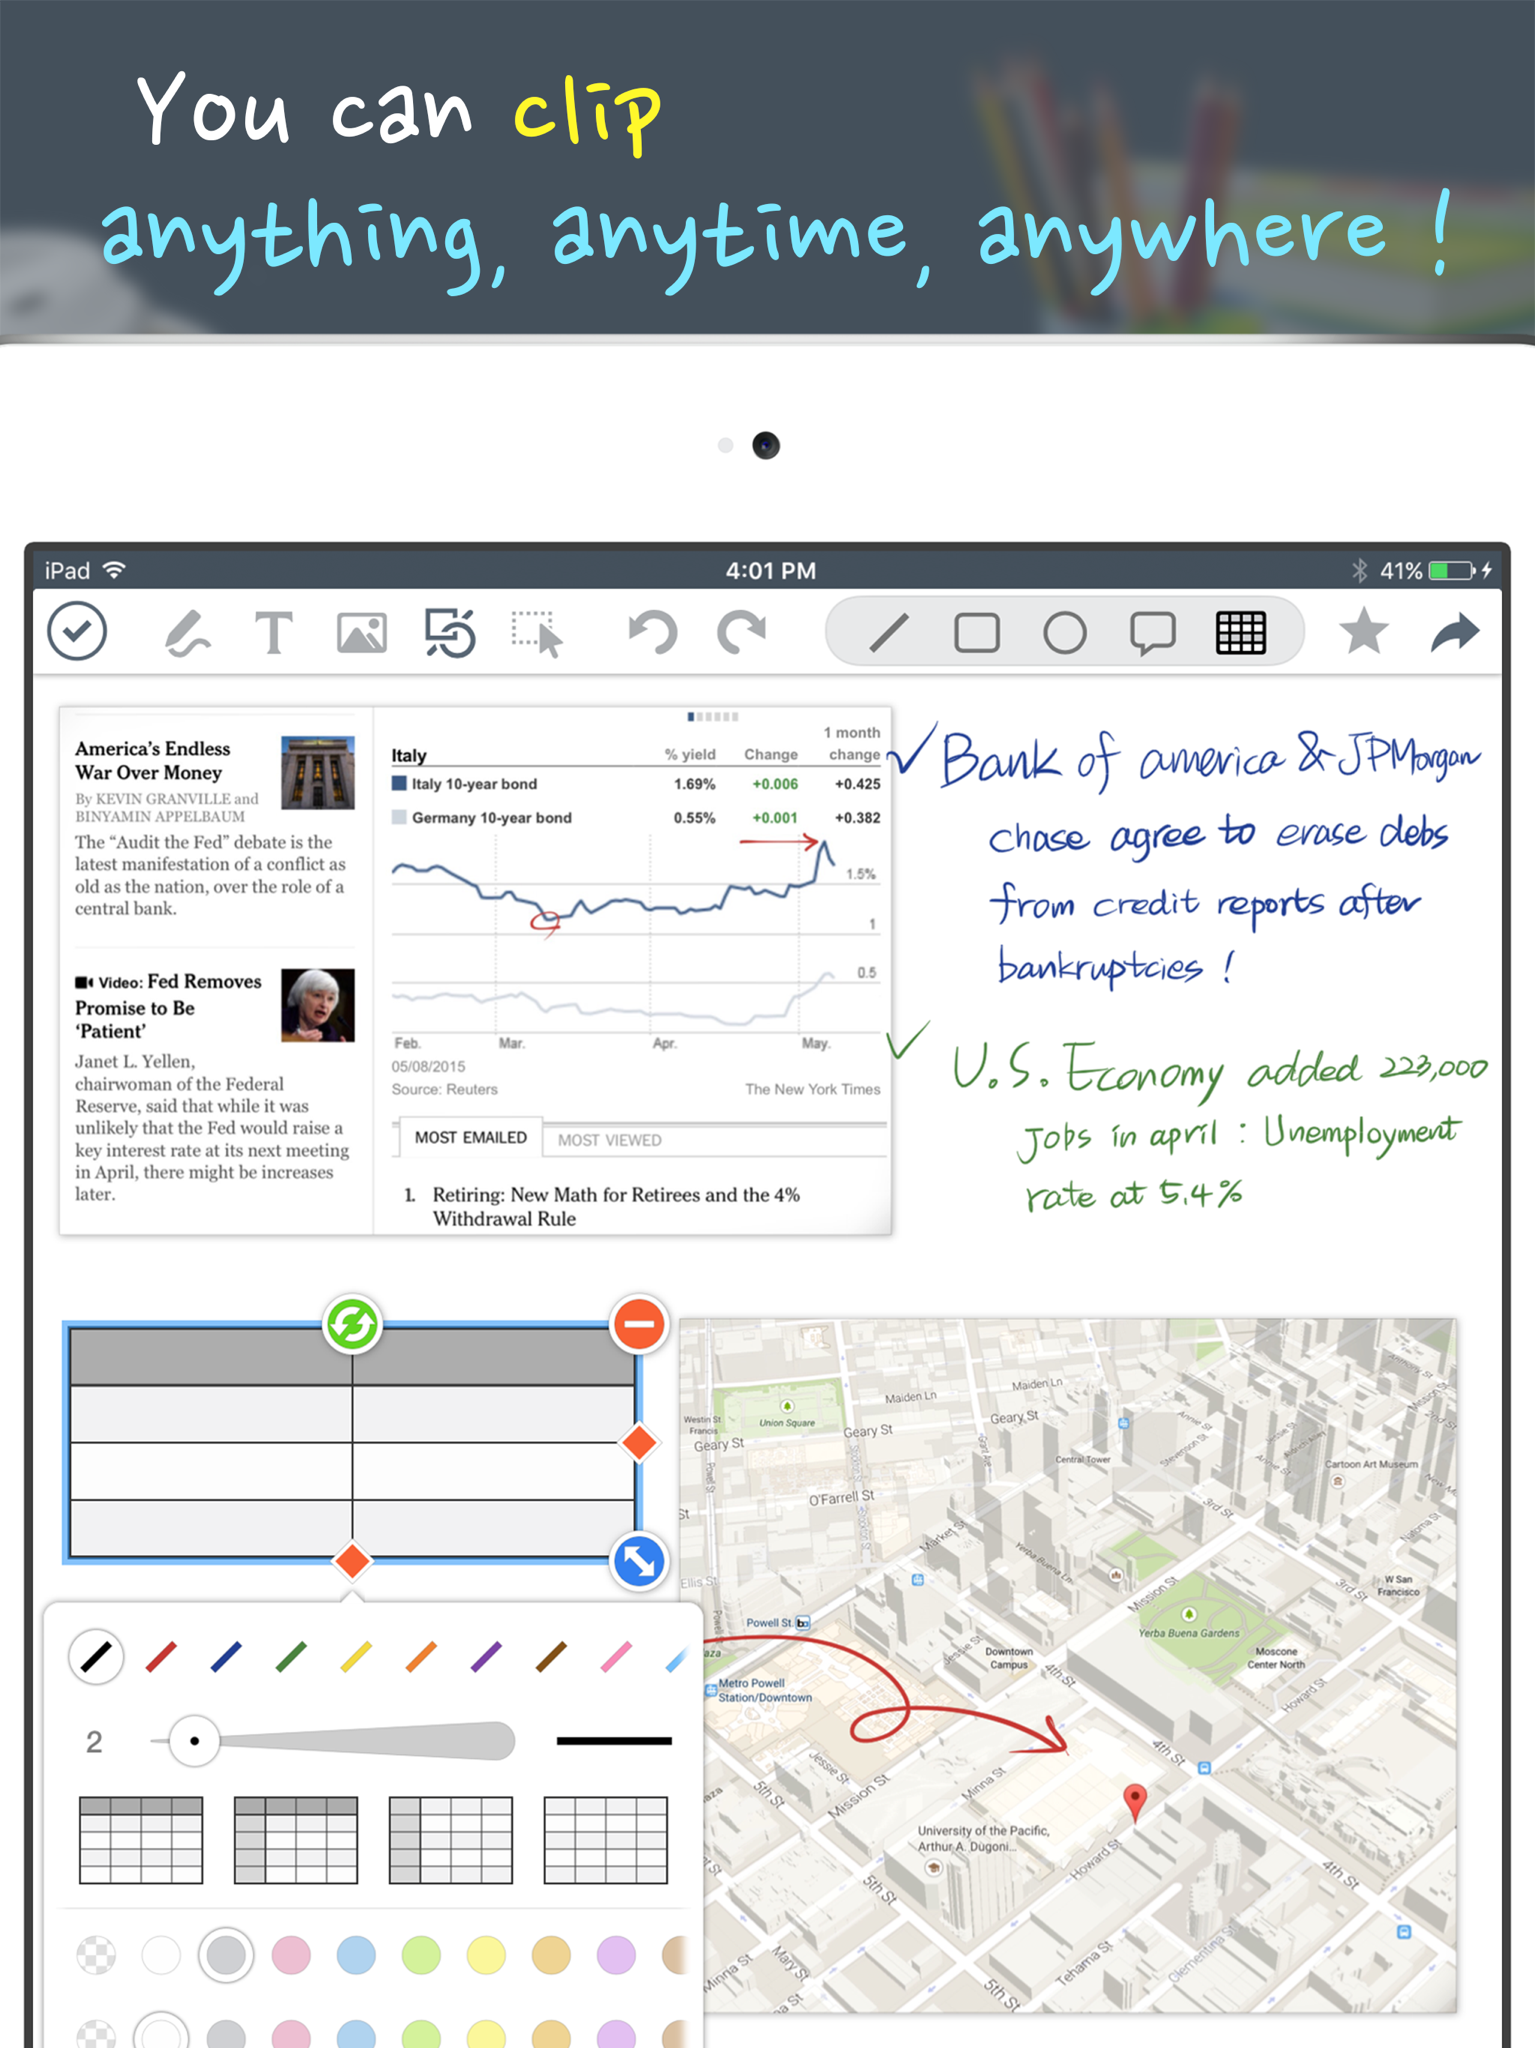Image resolution: width=1535 pixels, height=2048 pixels.
Task: Redo the last action
Action: tap(742, 633)
